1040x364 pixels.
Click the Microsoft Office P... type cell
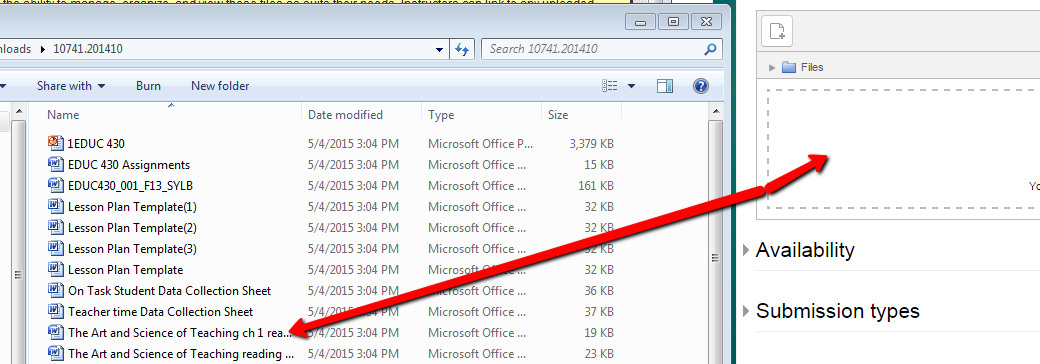[480, 143]
